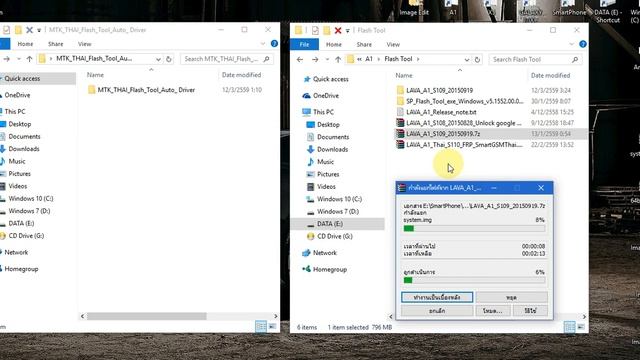Click the Cancel button in extraction dialog
Screen dimensions: 640x360
point(437,311)
